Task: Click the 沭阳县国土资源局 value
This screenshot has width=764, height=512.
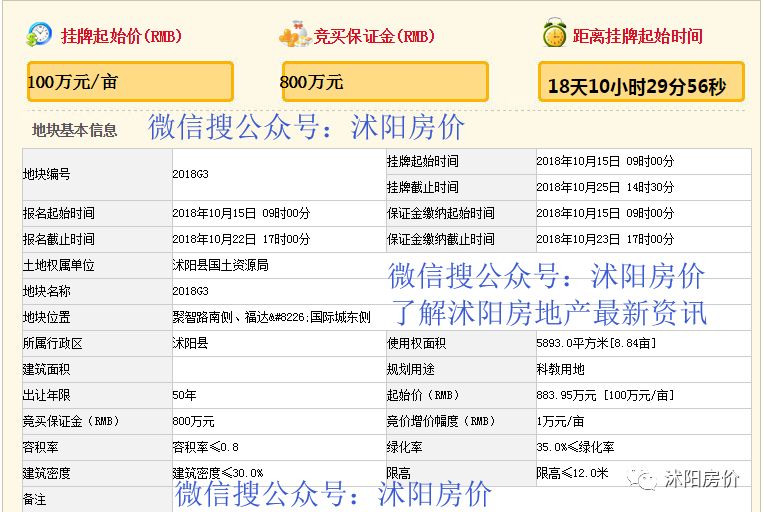Action: click(x=220, y=265)
